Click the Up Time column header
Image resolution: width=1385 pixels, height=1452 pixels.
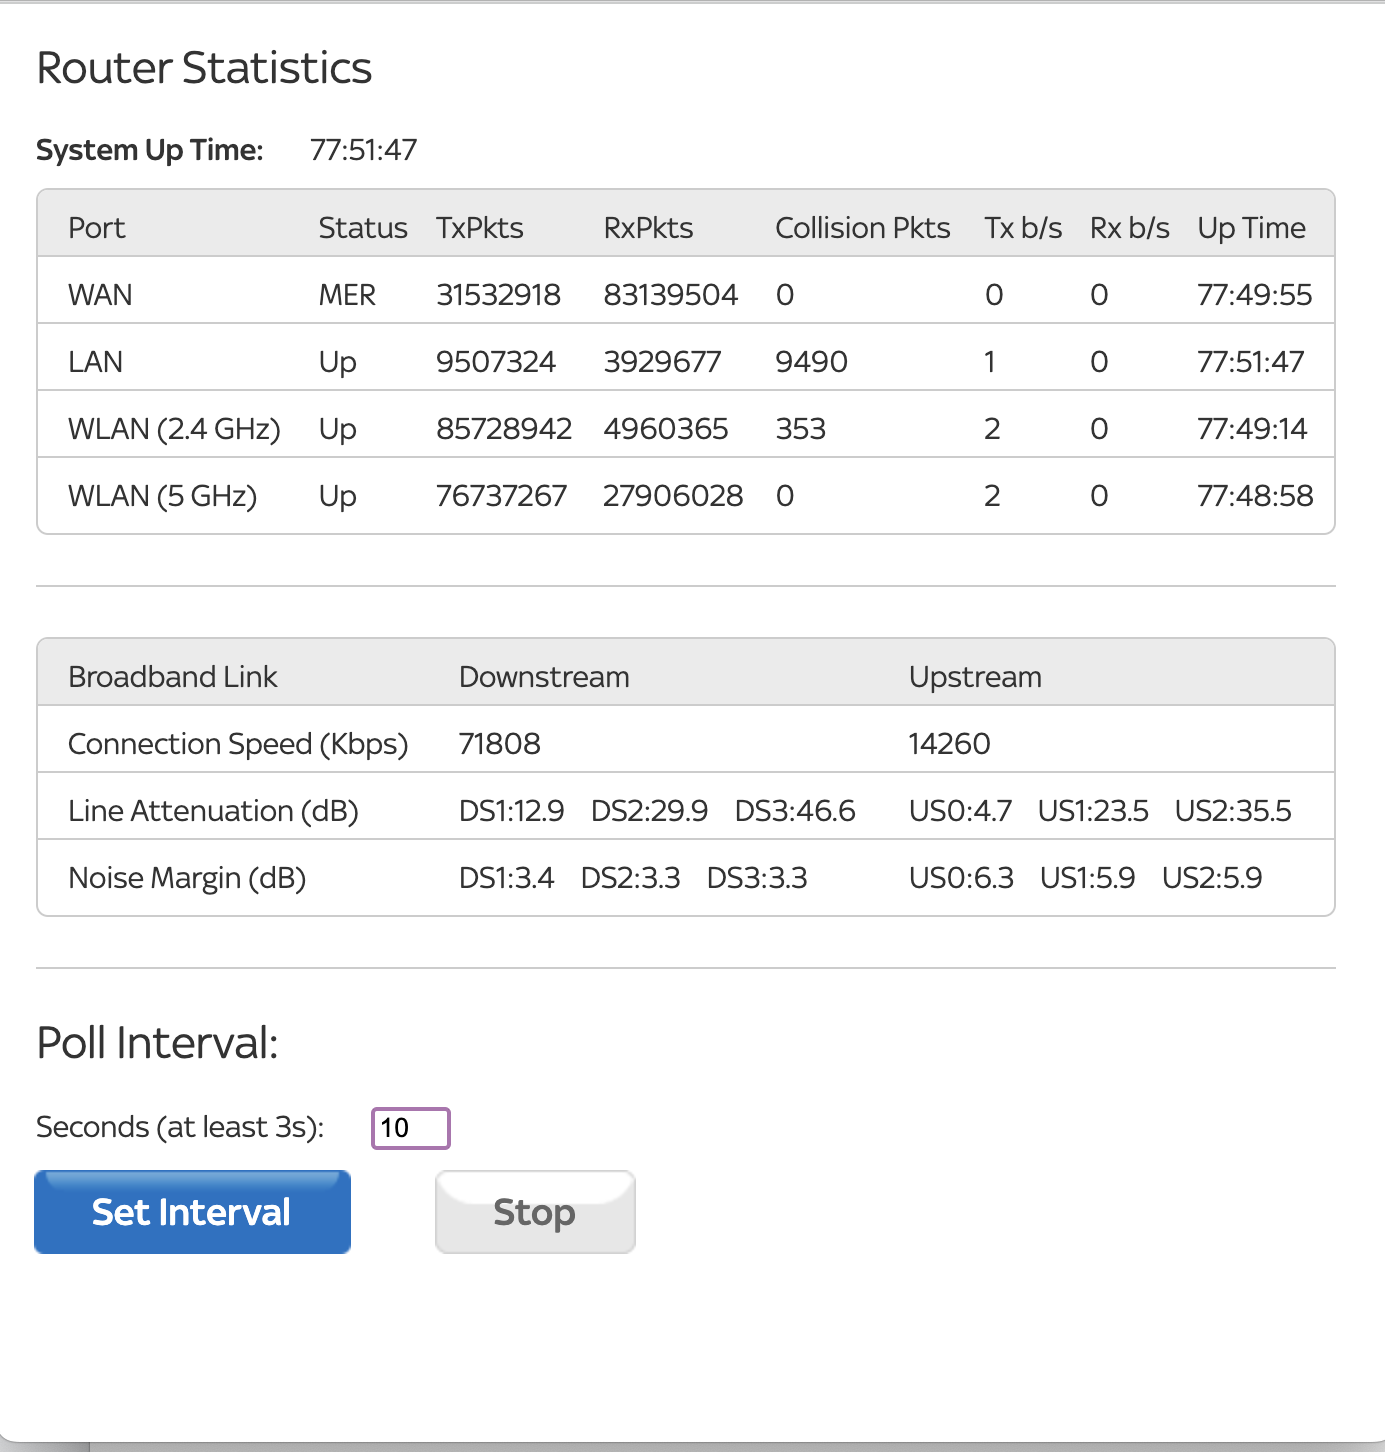(x=1251, y=228)
